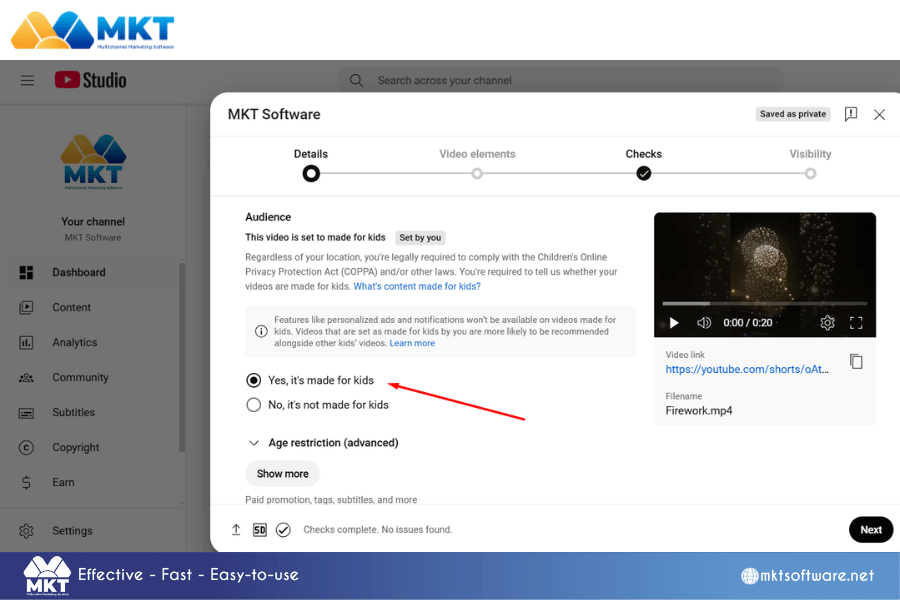Click the 'Saved as private' badge
Screen dimensions: 900x600
793,114
